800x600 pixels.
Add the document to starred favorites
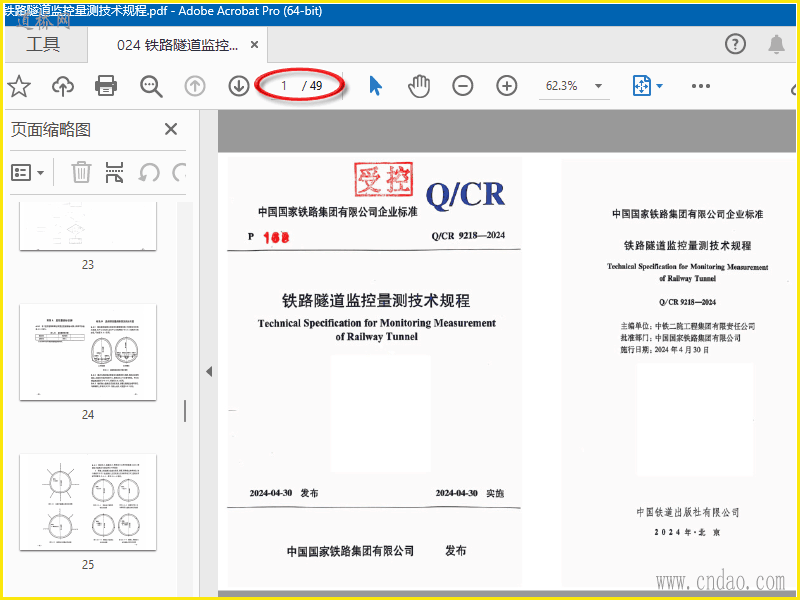coord(19,86)
